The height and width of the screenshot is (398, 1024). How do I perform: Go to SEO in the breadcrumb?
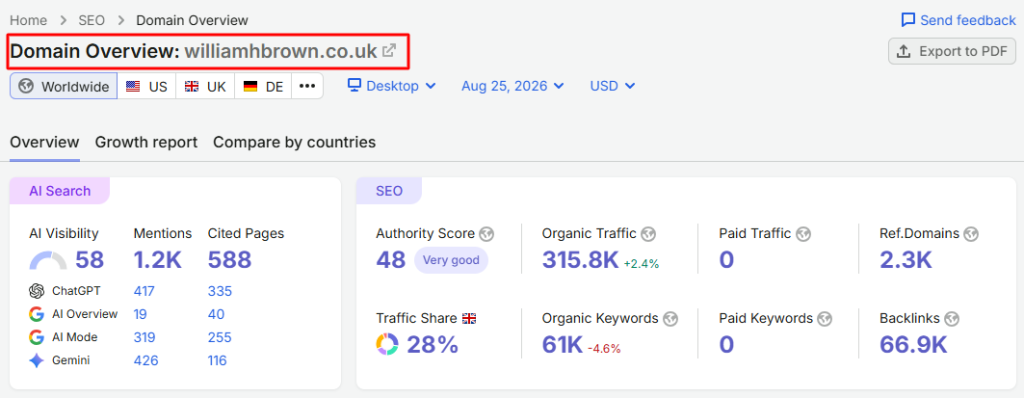pos(91,20)
